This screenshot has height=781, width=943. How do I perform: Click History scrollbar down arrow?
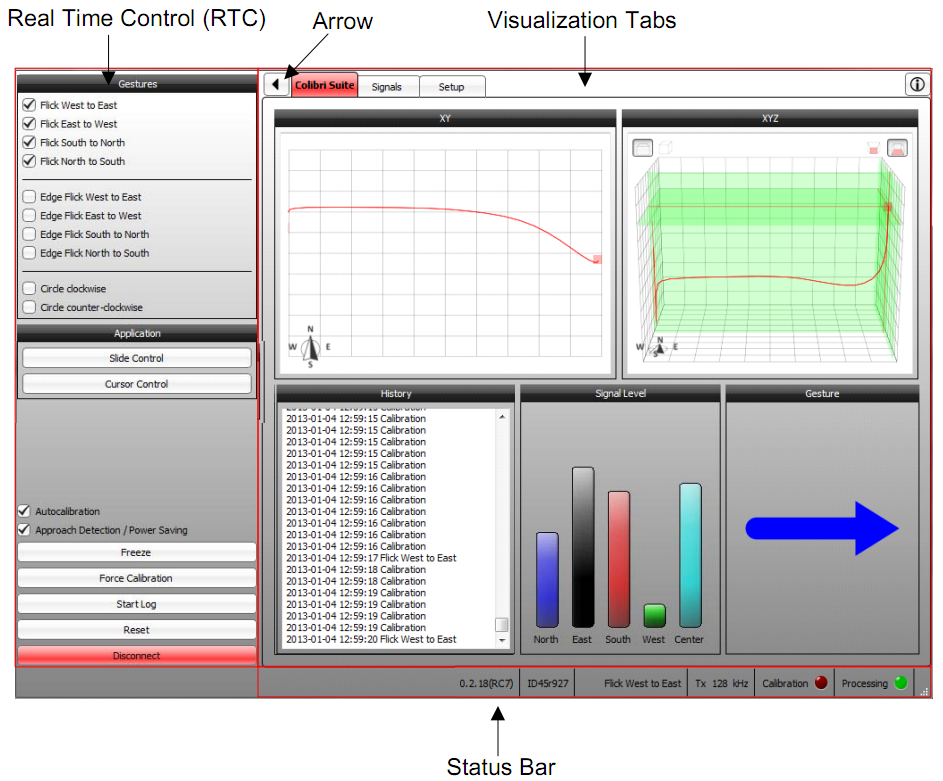pos(502,641)
